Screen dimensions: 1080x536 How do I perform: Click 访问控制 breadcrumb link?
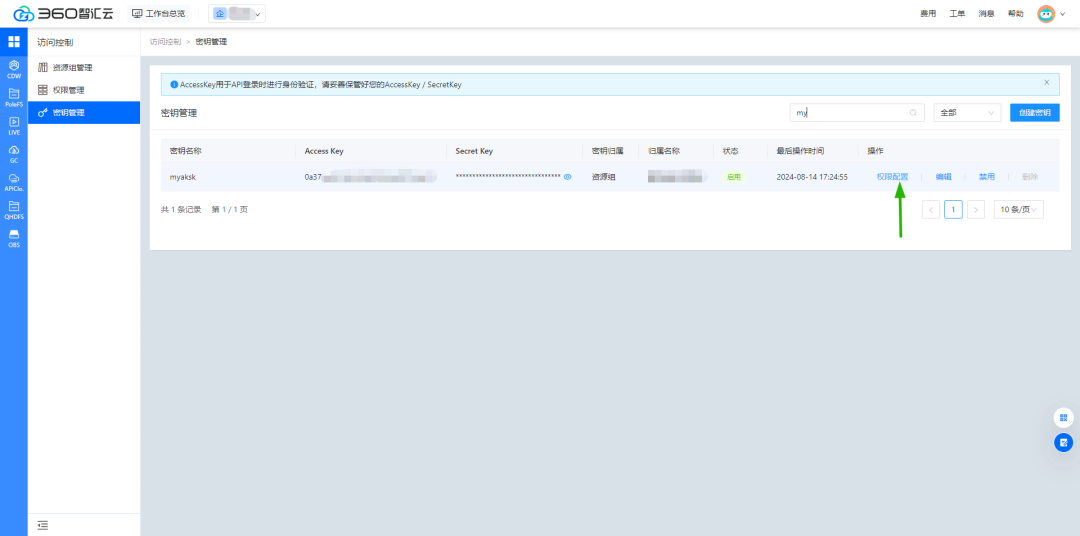165,42
